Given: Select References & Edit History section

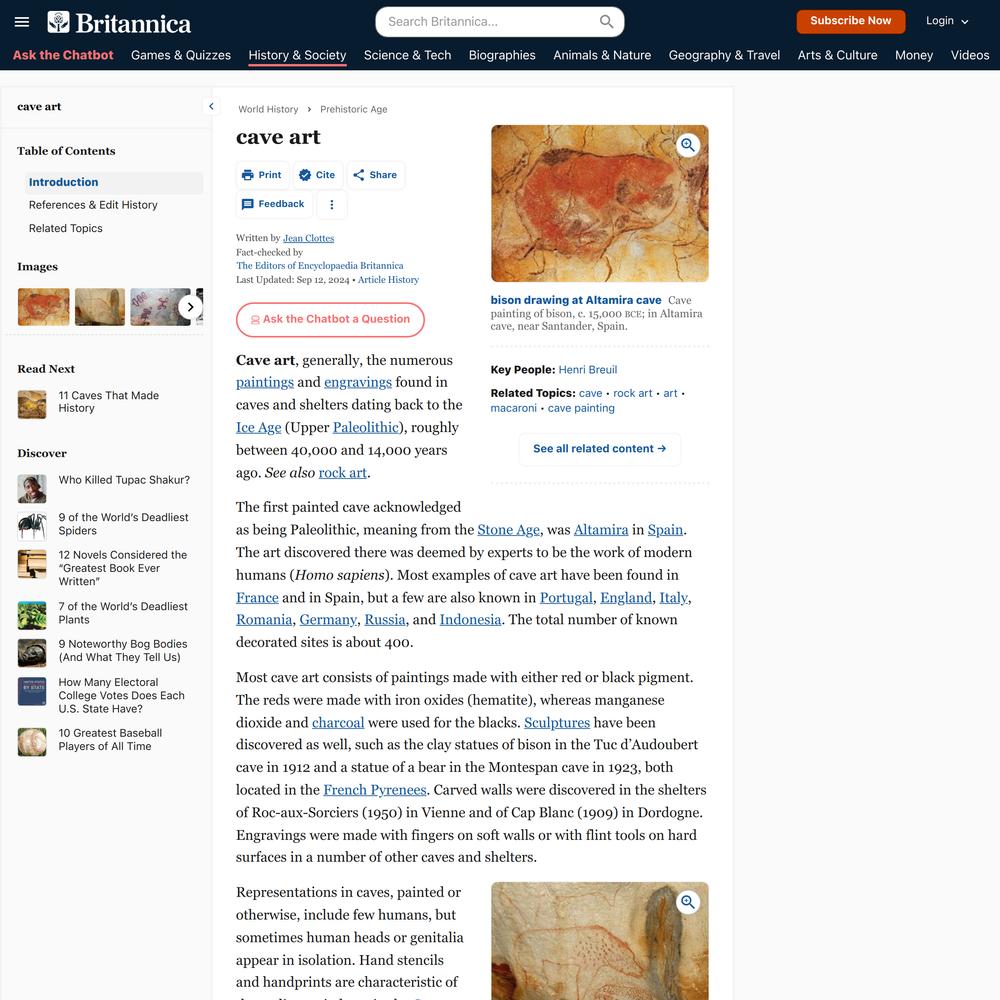Looking at the screenshot, I should (93, 205).
